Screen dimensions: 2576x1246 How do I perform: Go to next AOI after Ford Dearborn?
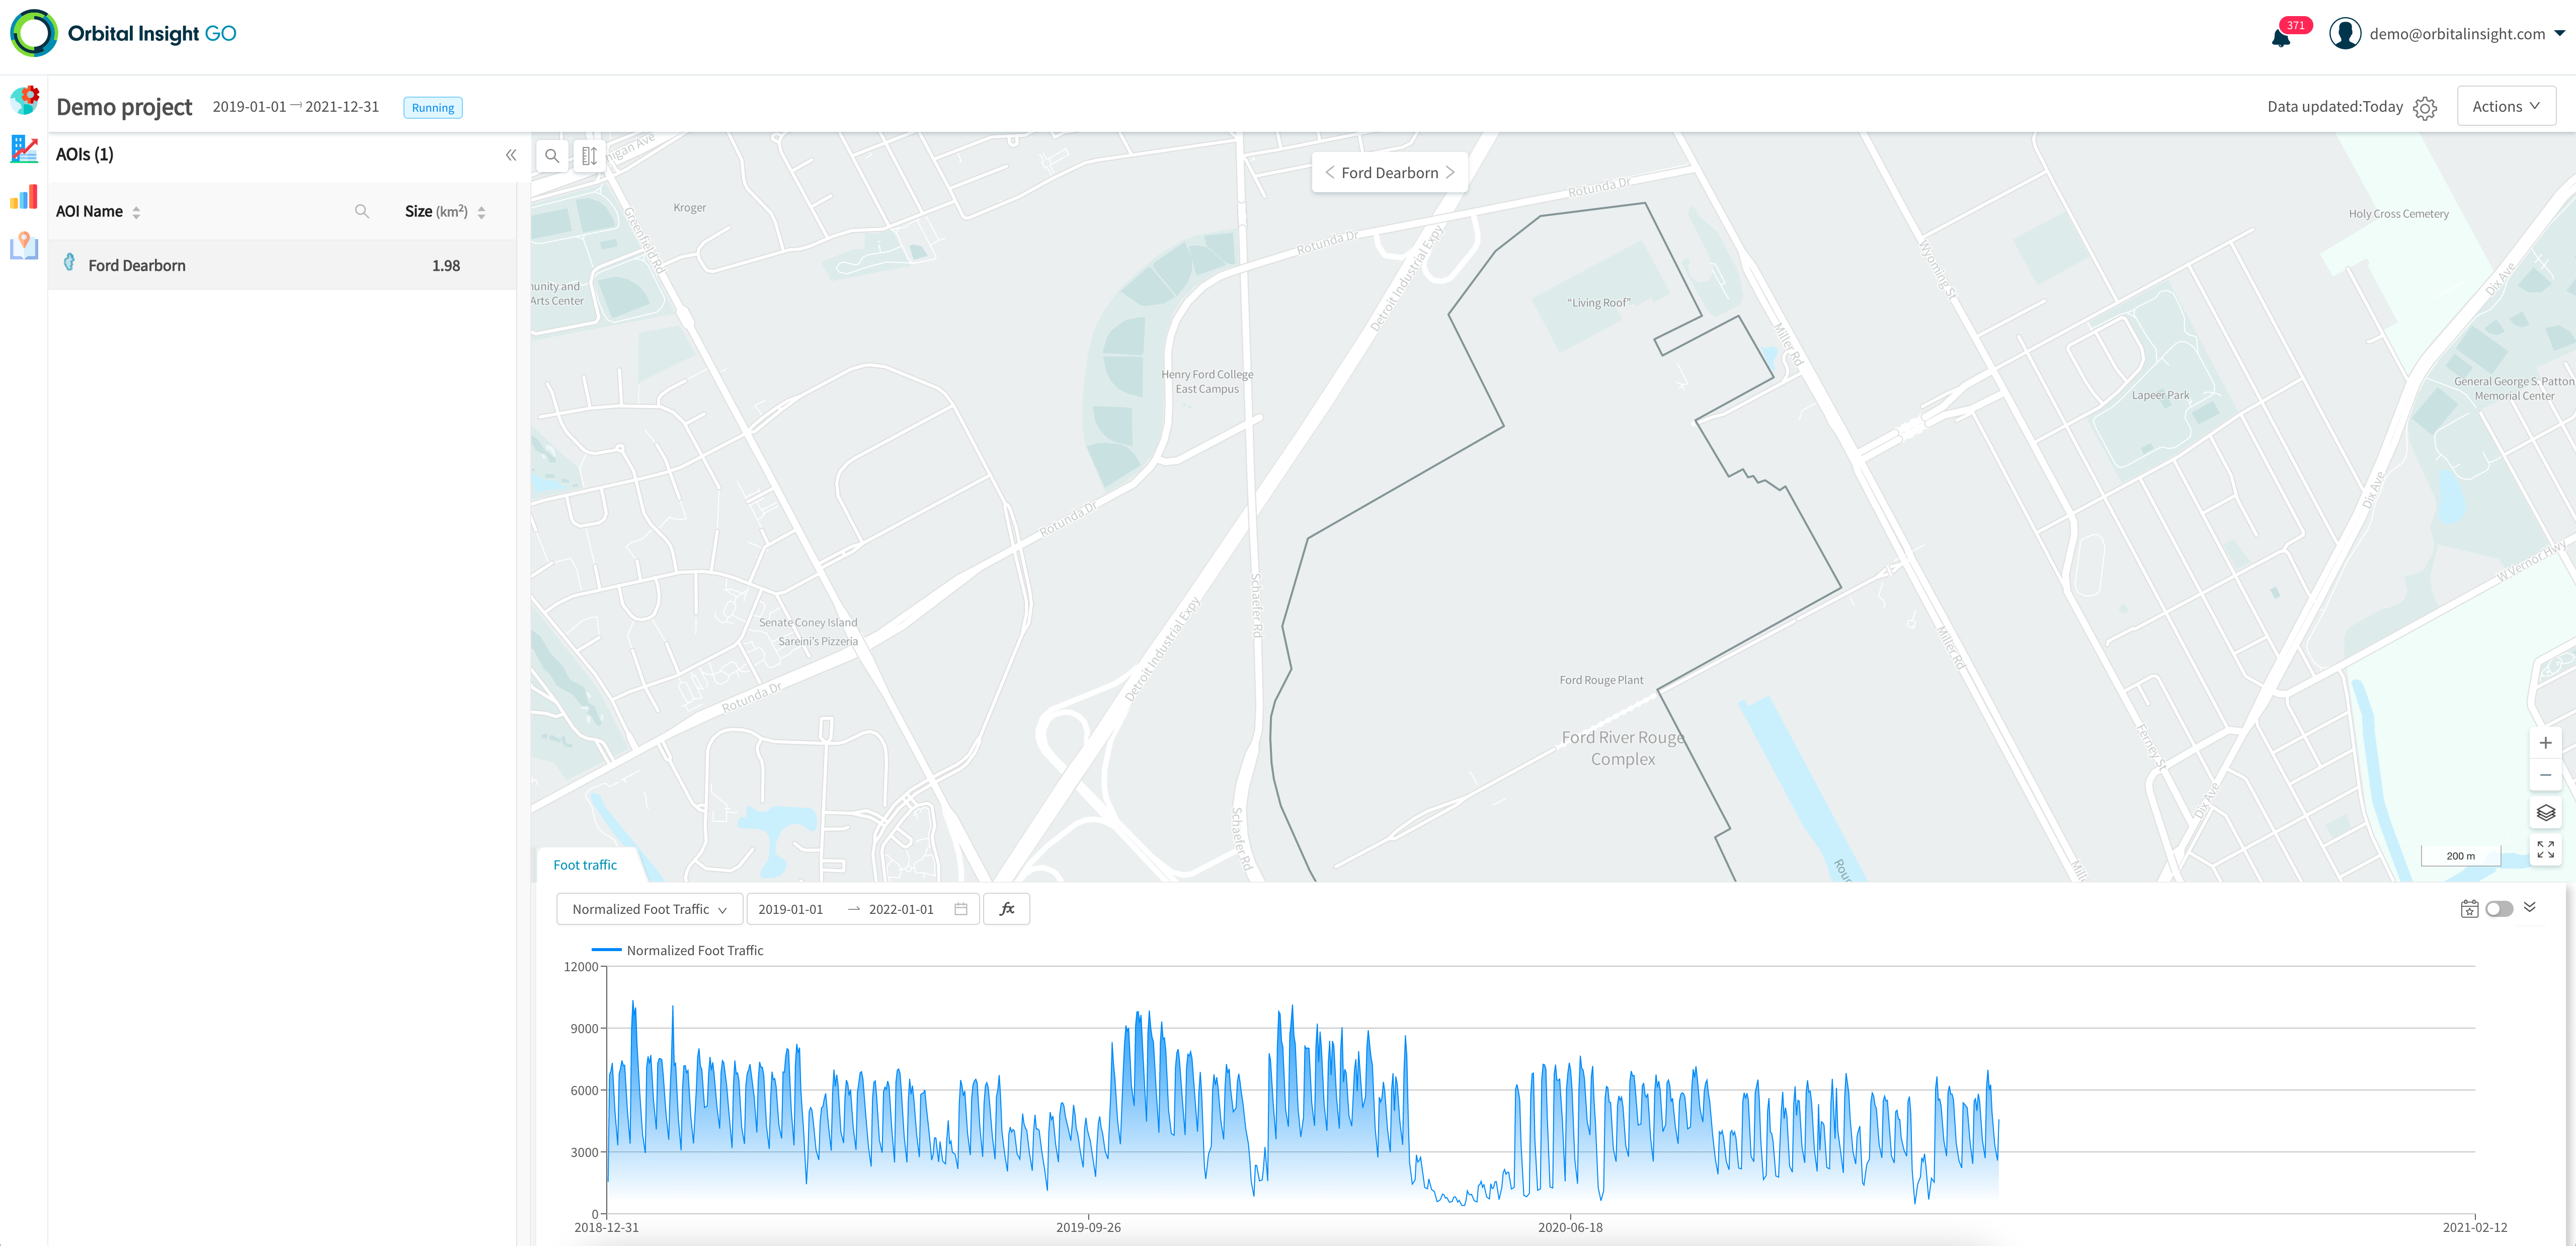[1451, 172]
